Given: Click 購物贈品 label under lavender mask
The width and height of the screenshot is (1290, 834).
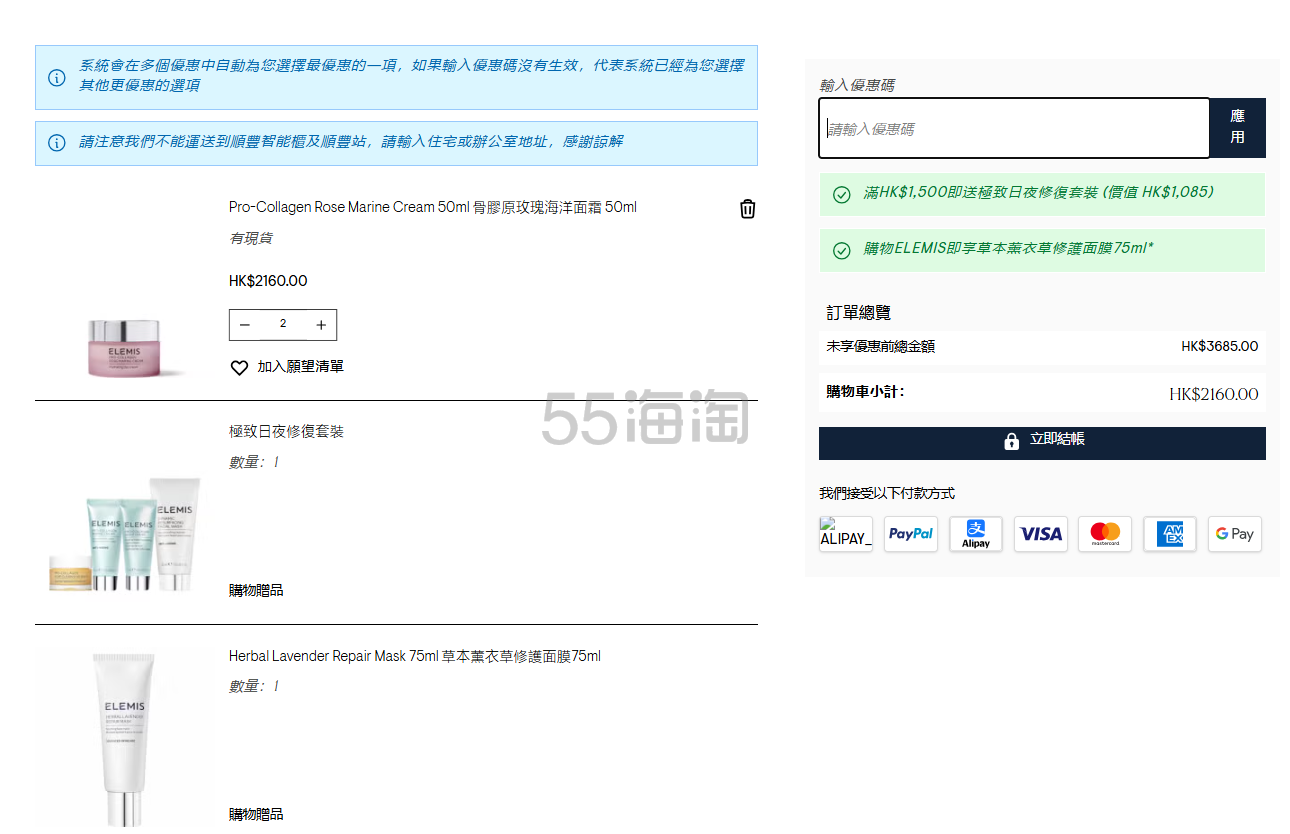Looking at the screenshot, I should [256, 814].
